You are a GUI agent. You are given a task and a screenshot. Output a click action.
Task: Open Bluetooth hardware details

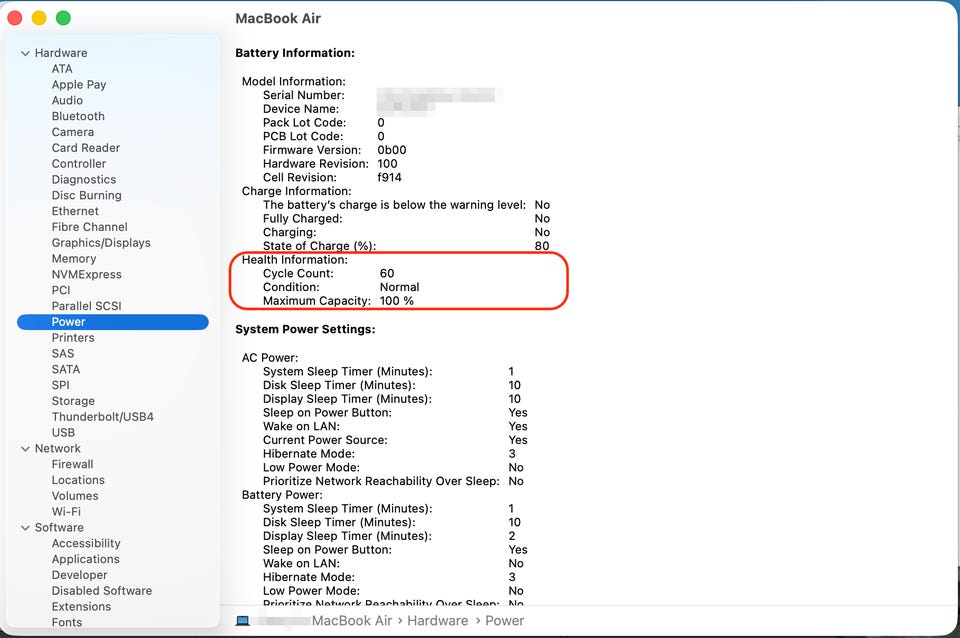(x=78, y=116)
